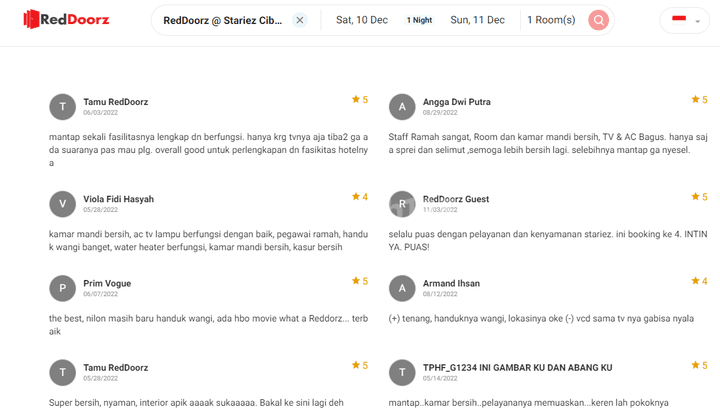Click the review date 08/12/2022
The width and height of the screenshot is (720, 420).
coord(440,294)
